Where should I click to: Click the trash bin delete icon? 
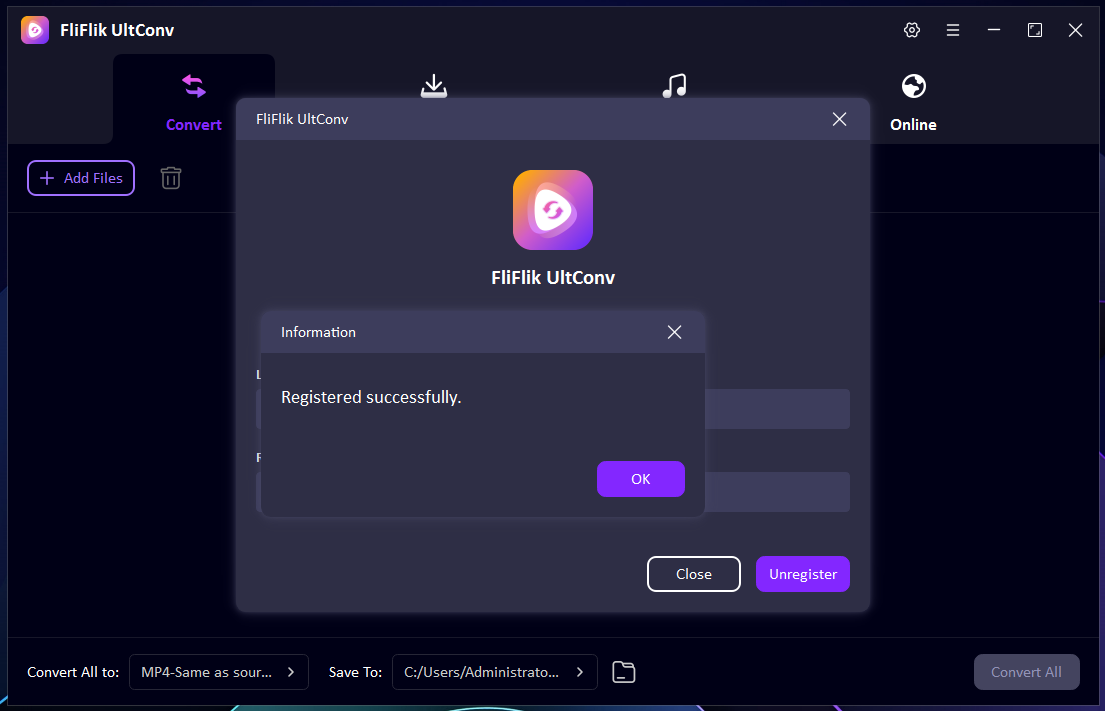click(x=171, y=178)
